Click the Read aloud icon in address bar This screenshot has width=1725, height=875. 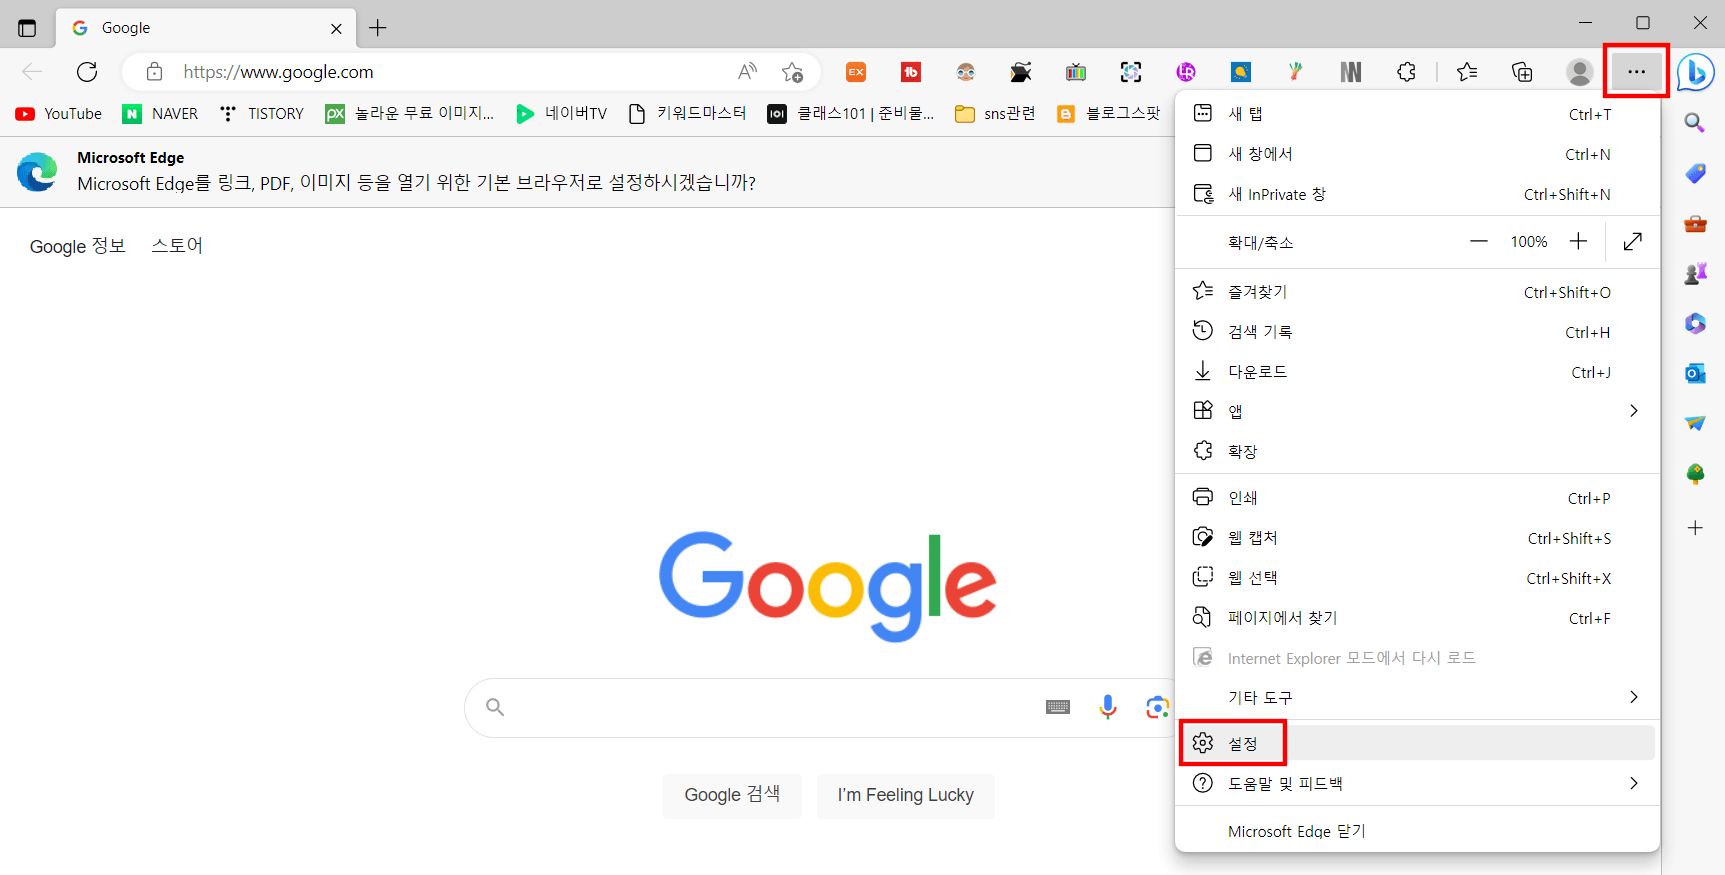[x=747, y=72]
